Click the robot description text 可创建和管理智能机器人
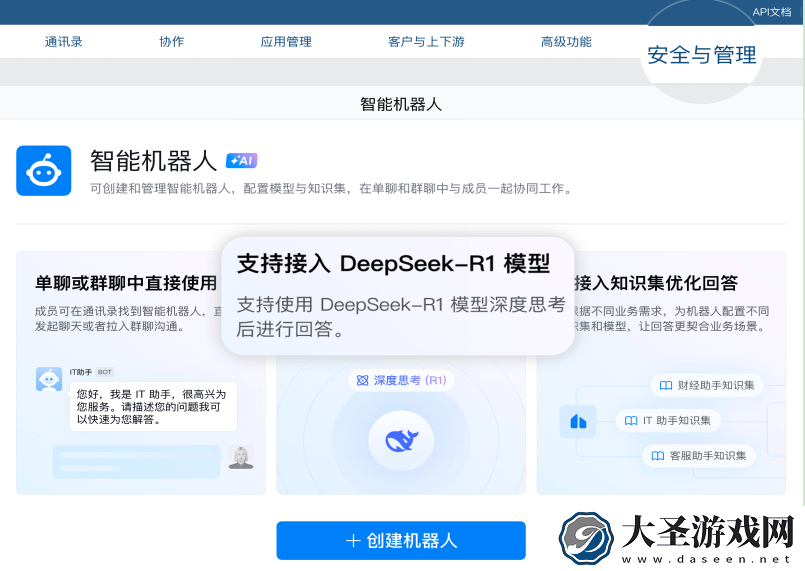Screen dimensions: 805x571 pos(331,188)
